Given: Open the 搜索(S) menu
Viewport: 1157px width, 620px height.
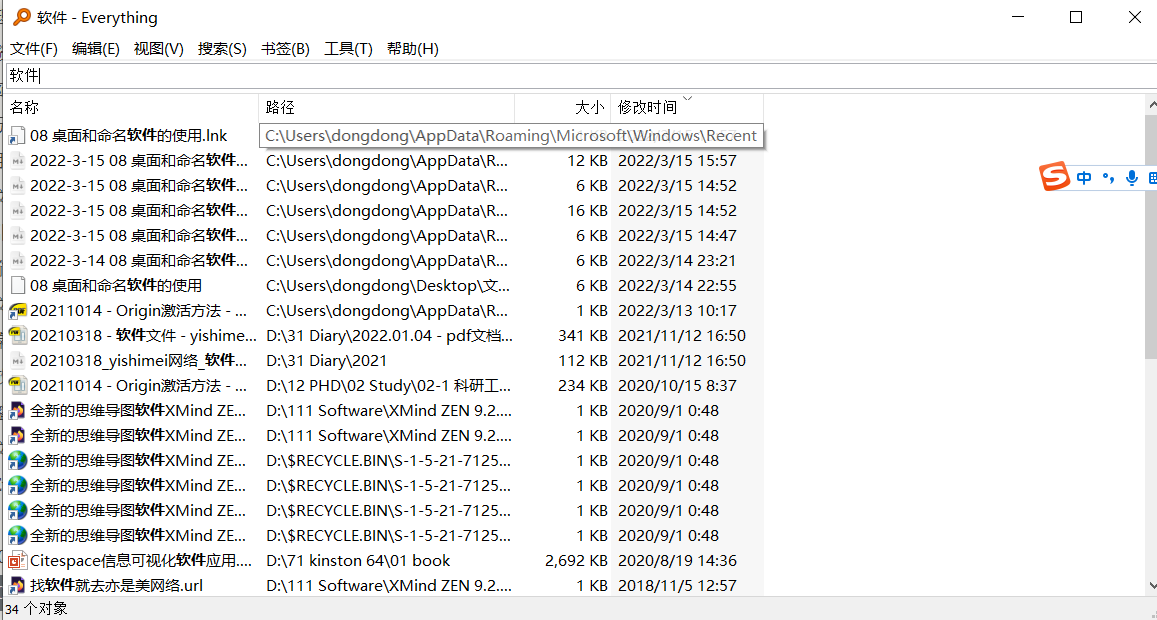Looking at the screenshot, I should [222, 49].
